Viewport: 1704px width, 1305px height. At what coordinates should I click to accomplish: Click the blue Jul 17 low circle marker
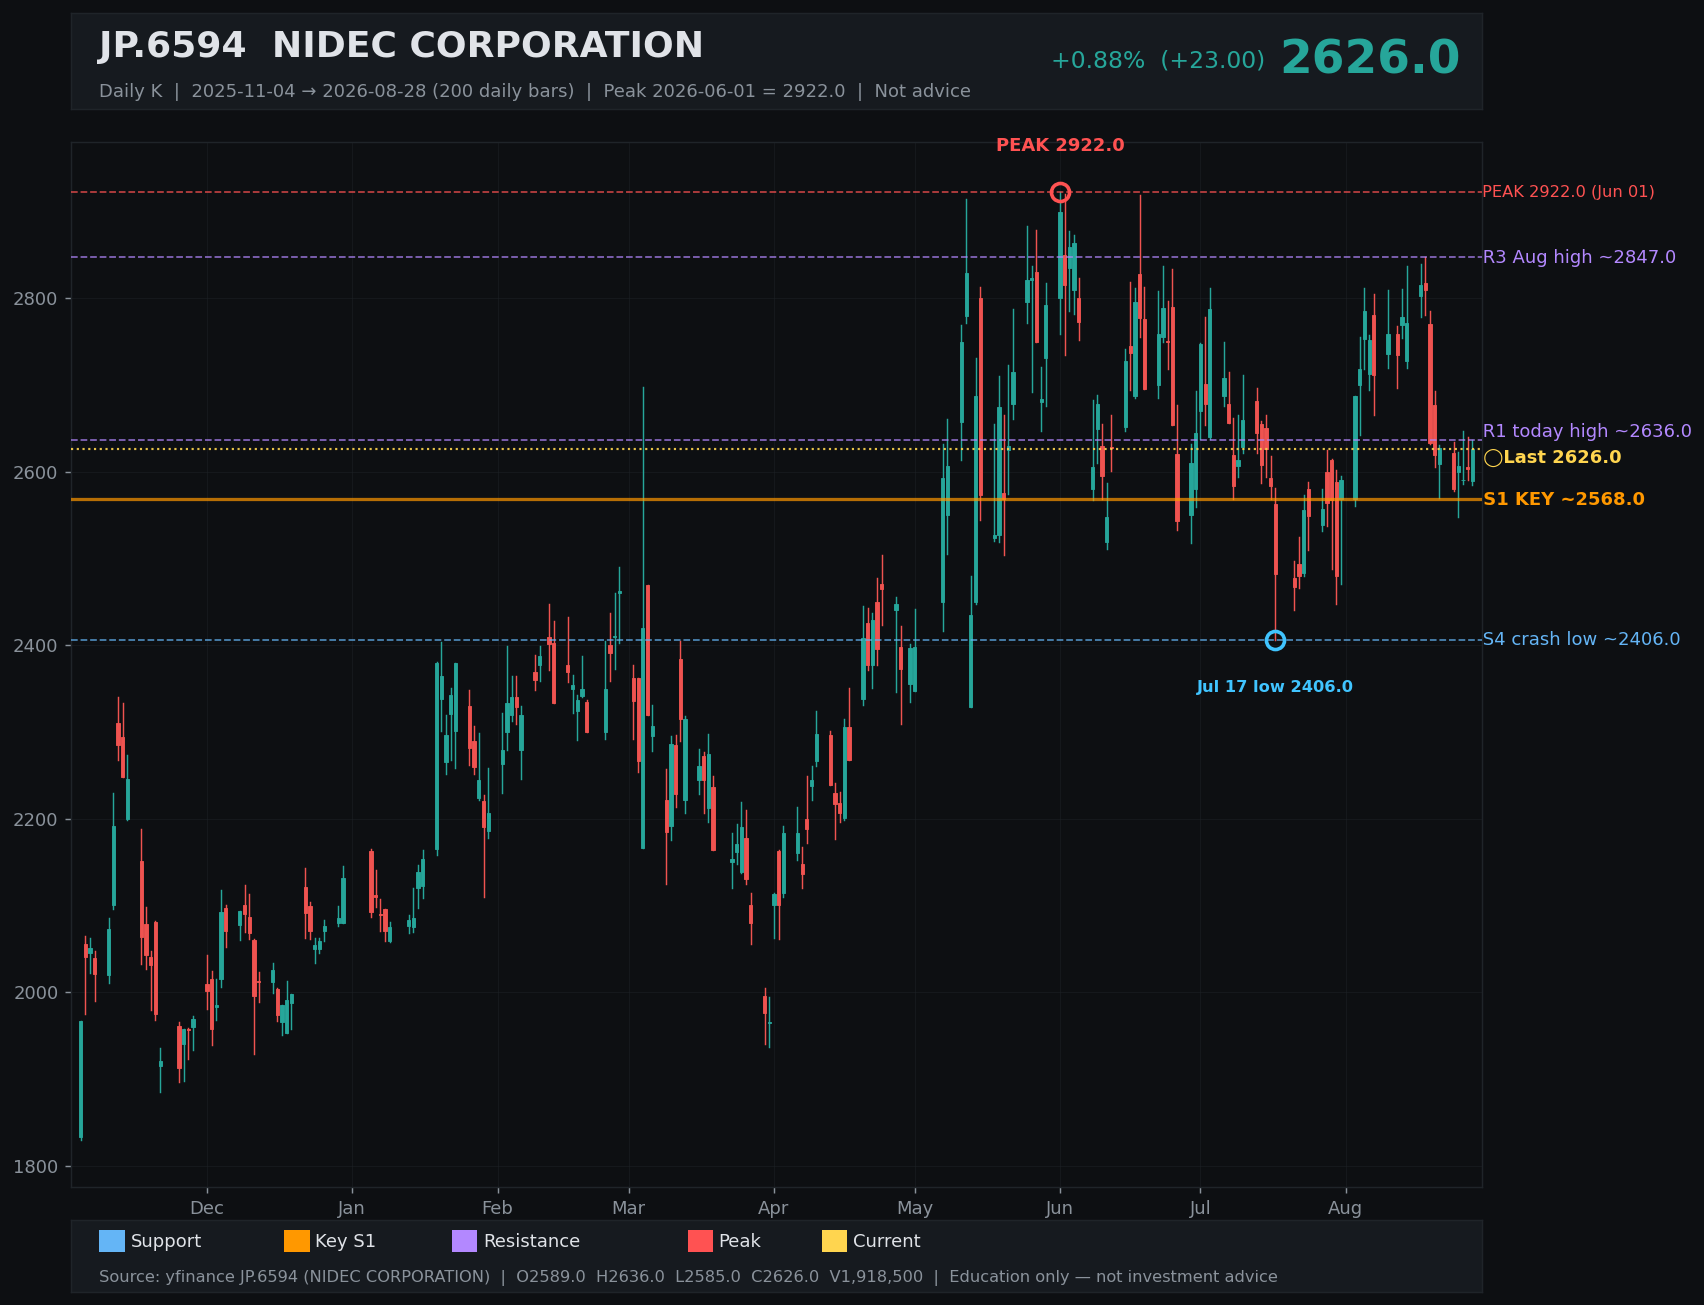pyautogui.click(x=1275, y=640)
